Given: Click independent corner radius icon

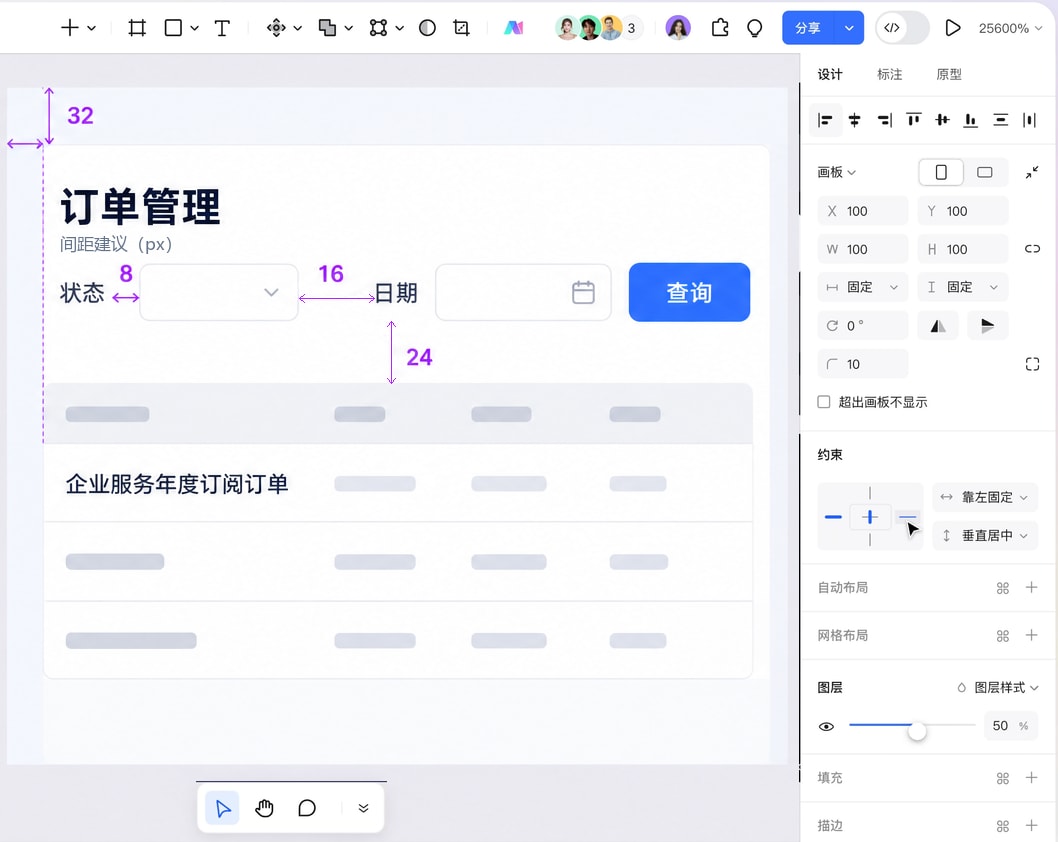Looking at the screenshot, I should point(1032,364).
